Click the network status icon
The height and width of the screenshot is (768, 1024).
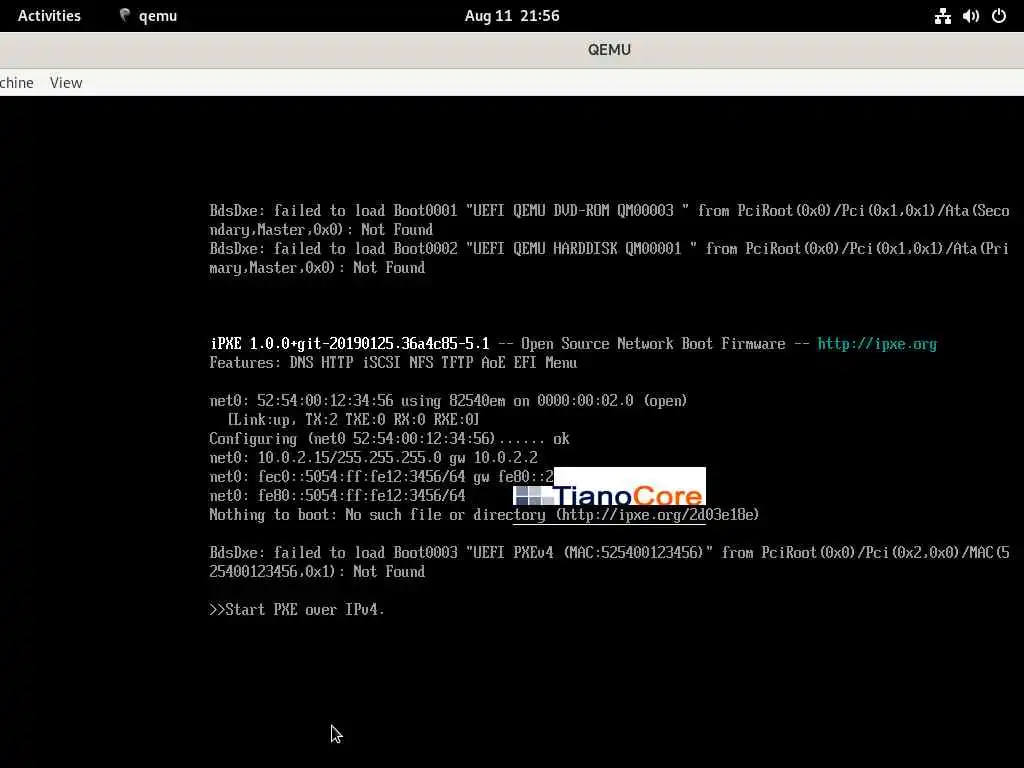[942, 16]
